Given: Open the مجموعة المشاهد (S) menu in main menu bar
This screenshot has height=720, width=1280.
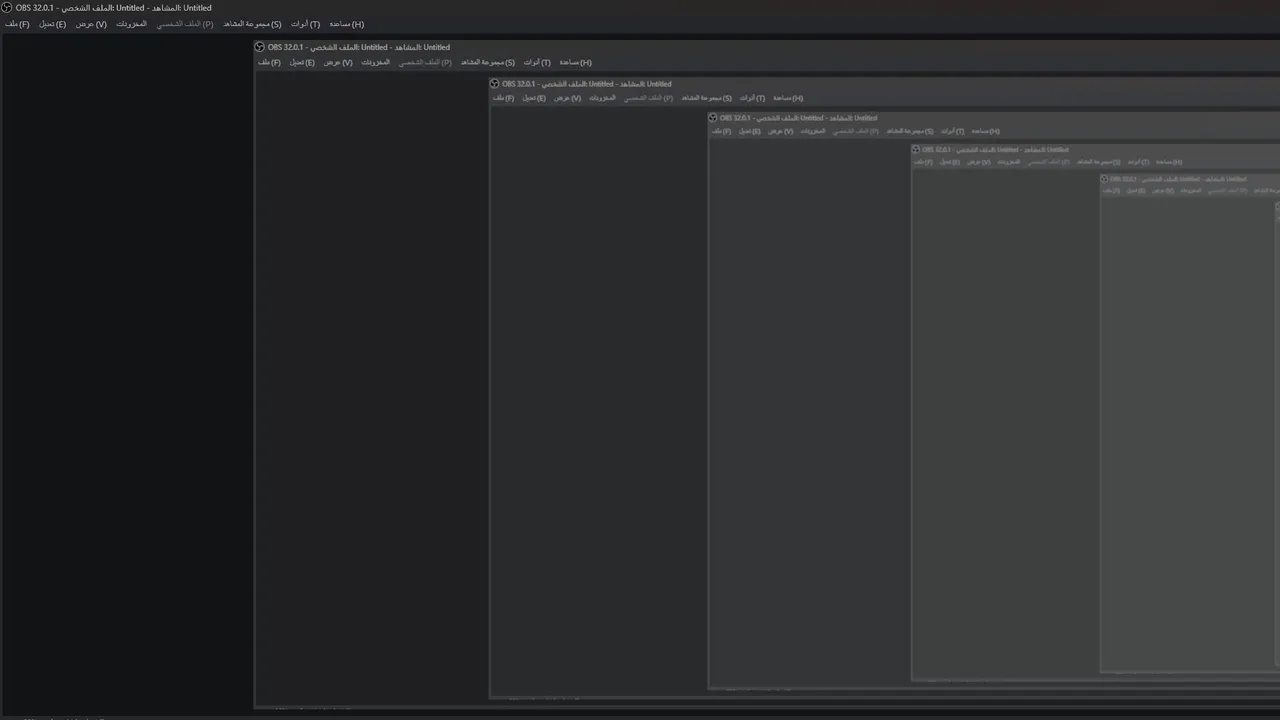Looking at the screenshot, I should click(252, 24).
